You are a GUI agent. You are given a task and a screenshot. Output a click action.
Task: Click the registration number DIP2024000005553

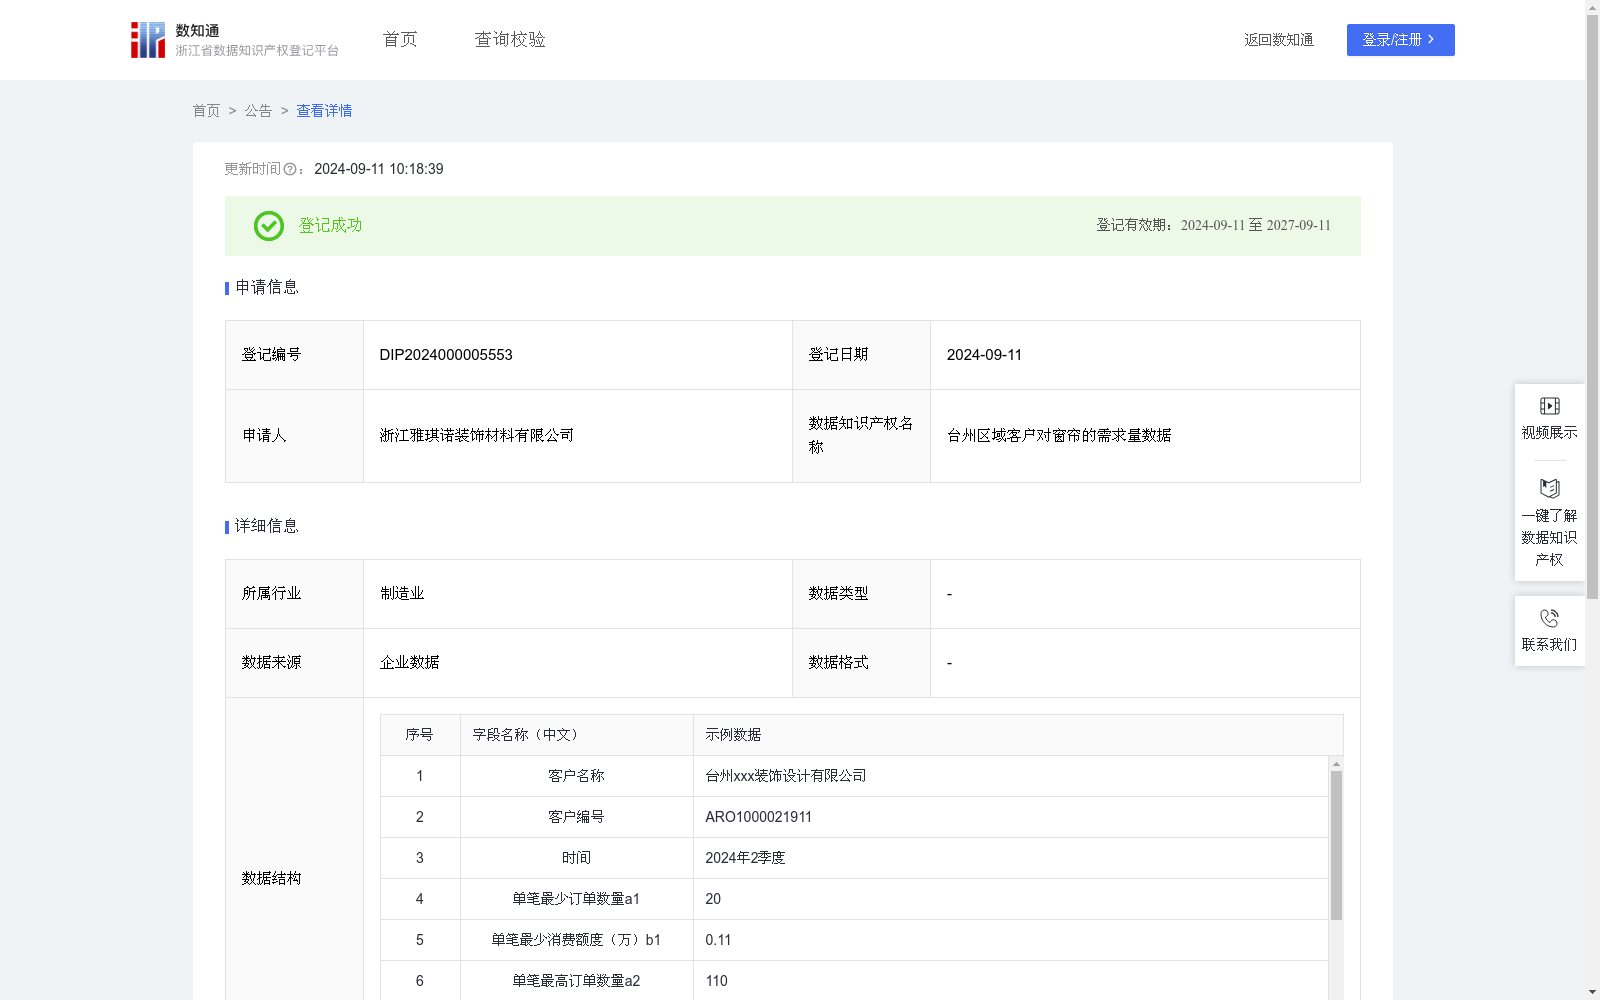point(446,355)
